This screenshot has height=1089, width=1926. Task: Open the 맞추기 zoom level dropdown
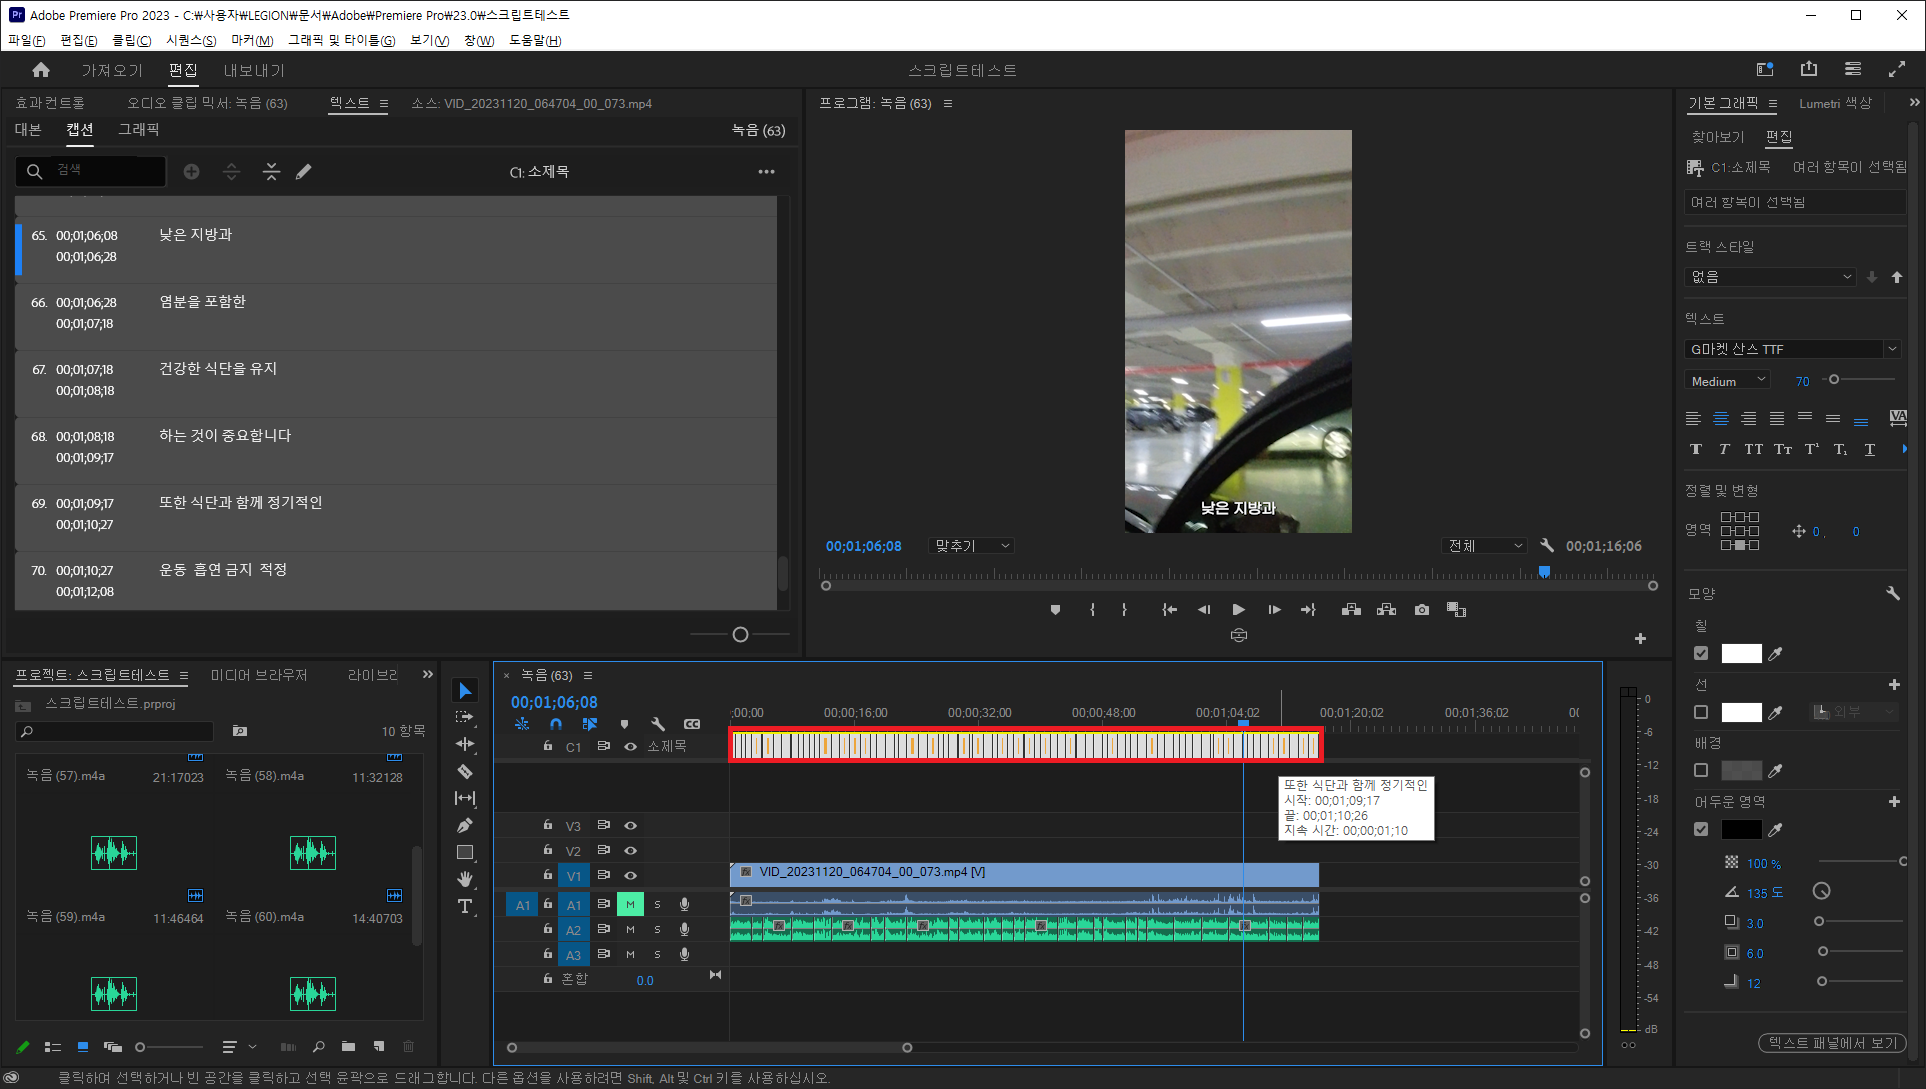[x=972, y=546]
